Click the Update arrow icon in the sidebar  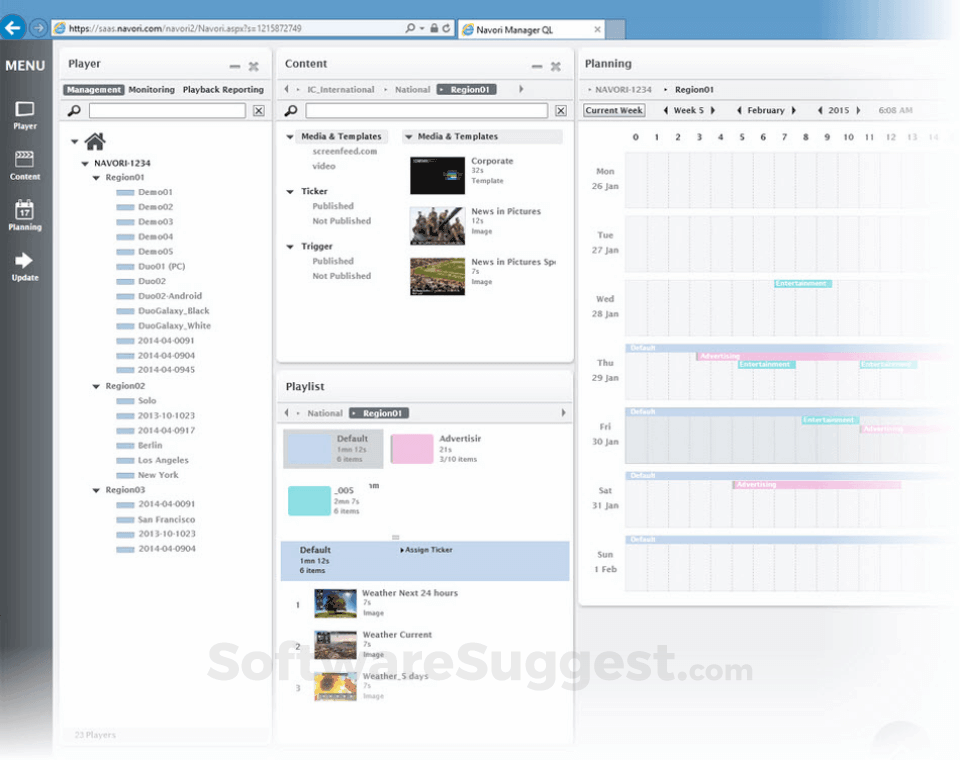pyautogui.click(x=24, y=262)
